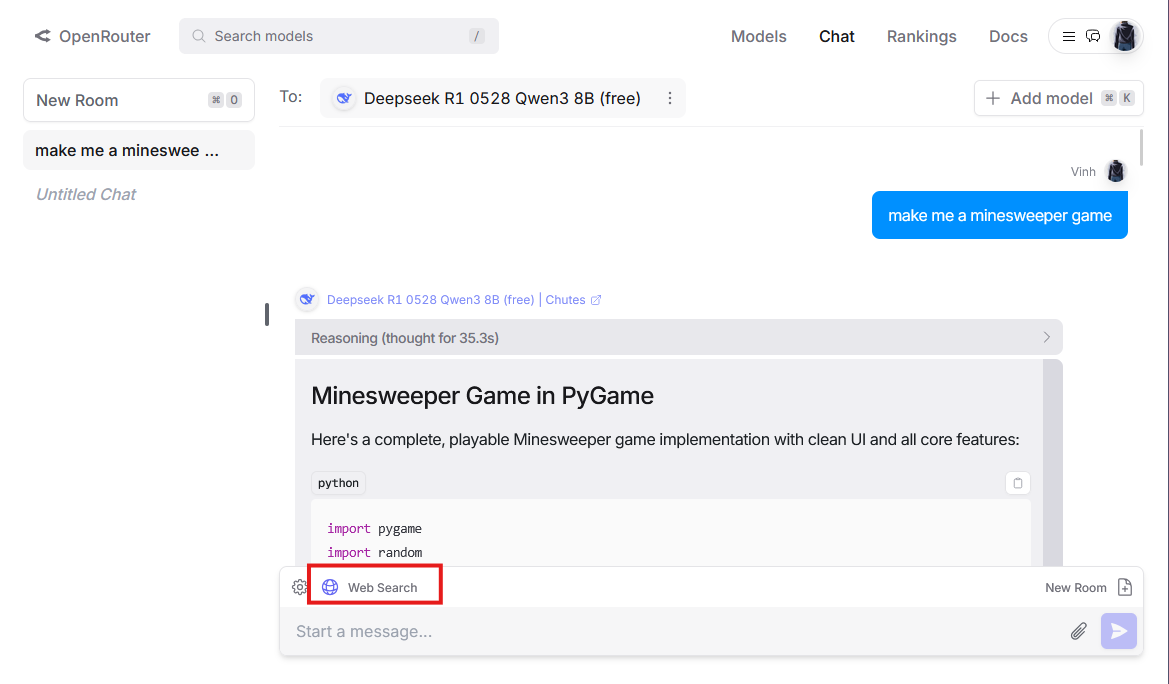Click the collapse handle left of the response
Image resolution: width=1169 pixels, height=684 pixels.
click(267, 314)
